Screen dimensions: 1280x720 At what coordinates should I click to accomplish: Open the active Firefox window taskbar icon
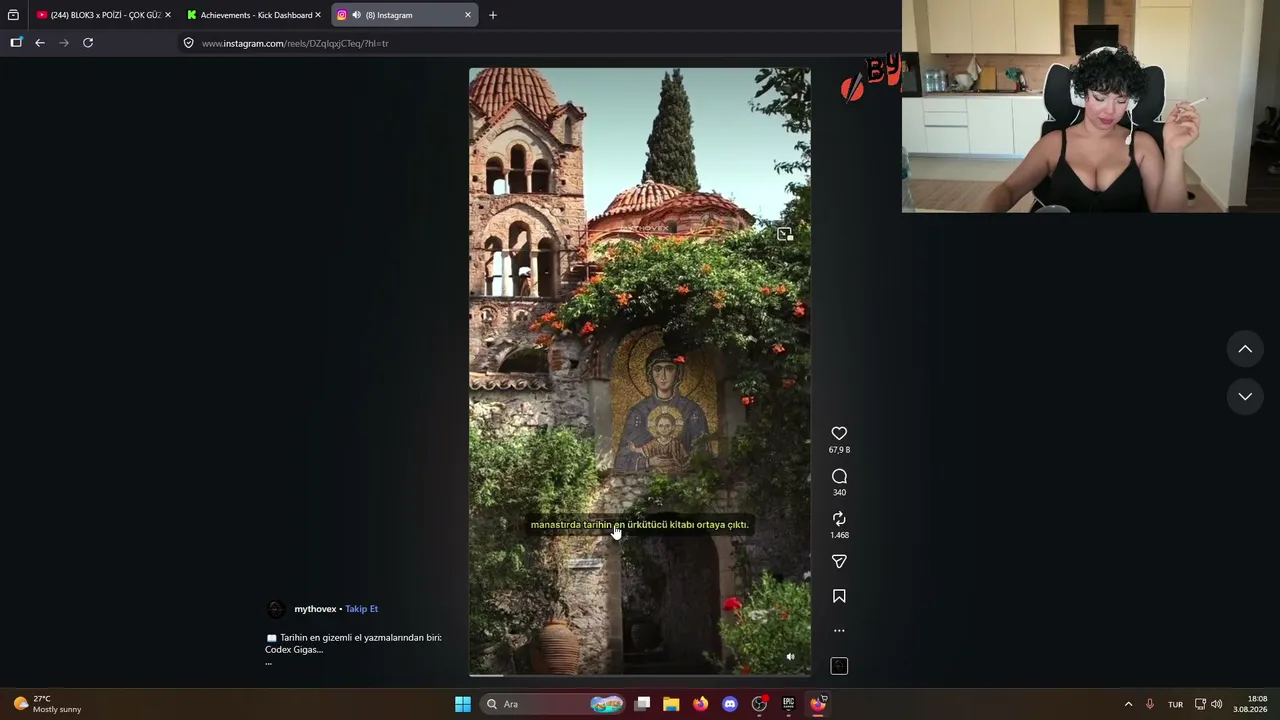[818, 704]
